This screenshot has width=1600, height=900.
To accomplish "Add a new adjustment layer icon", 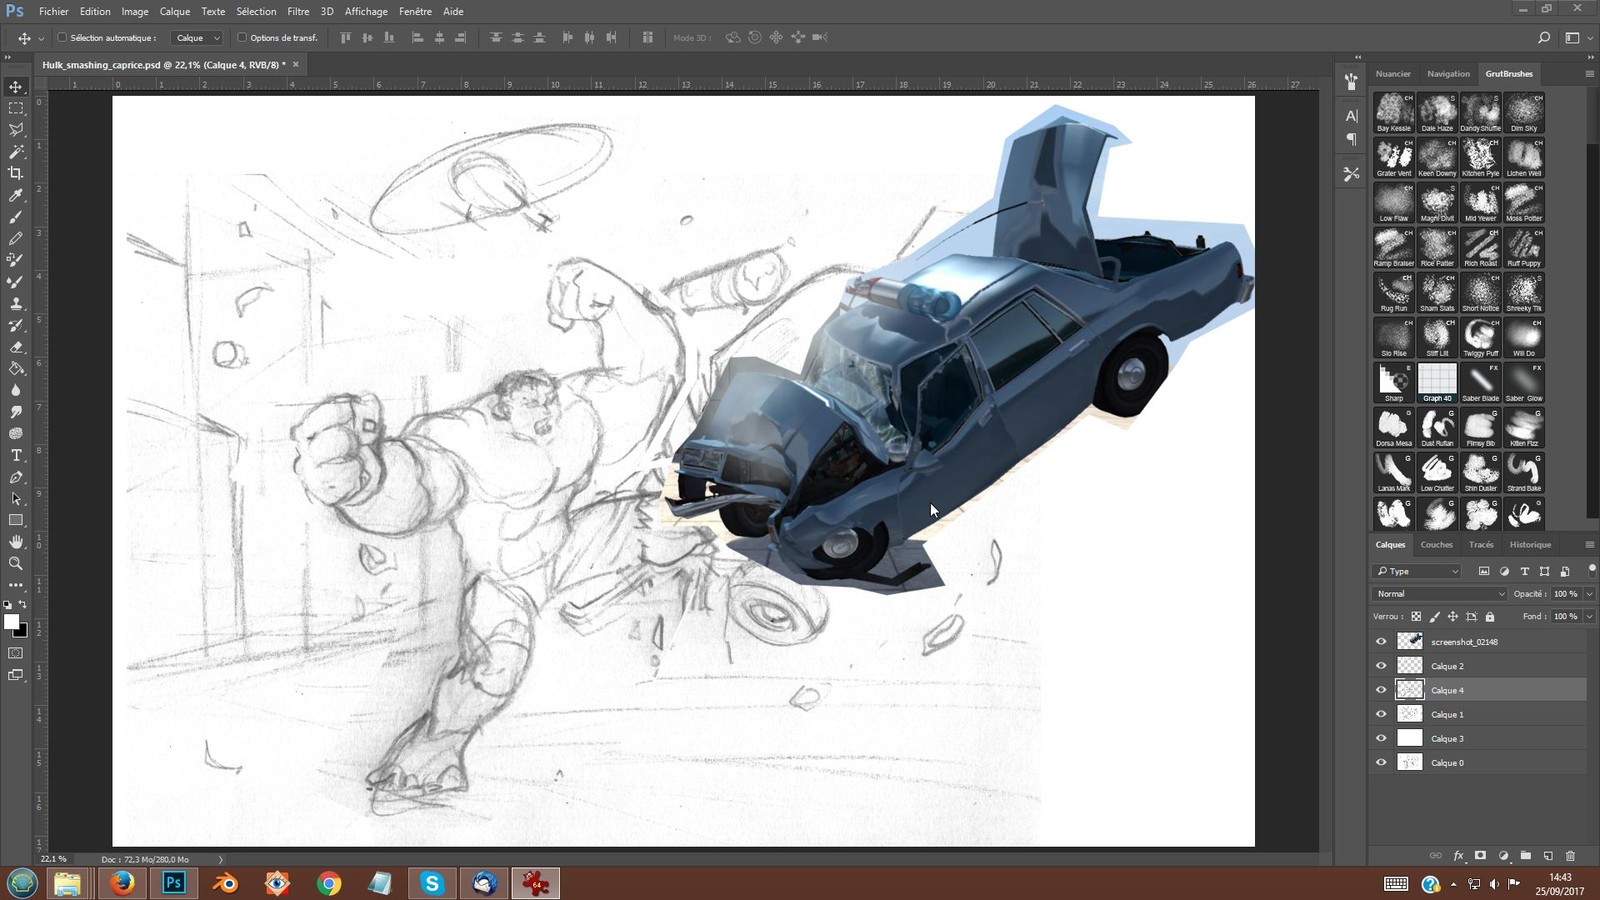I will point(1504,856).
